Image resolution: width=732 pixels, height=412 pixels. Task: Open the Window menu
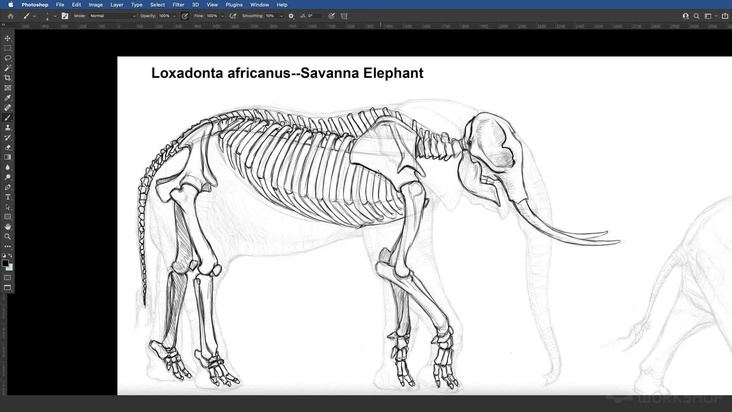(260, 5)
